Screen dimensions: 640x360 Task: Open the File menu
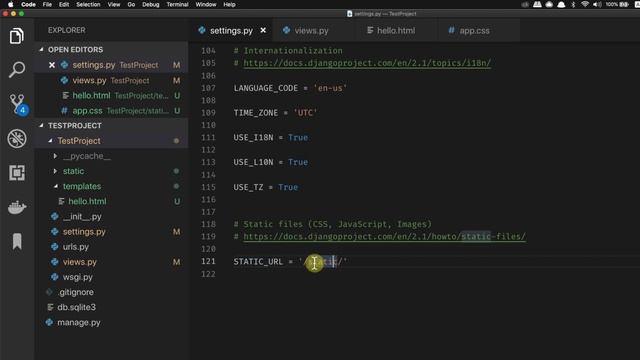coord(47,4)
